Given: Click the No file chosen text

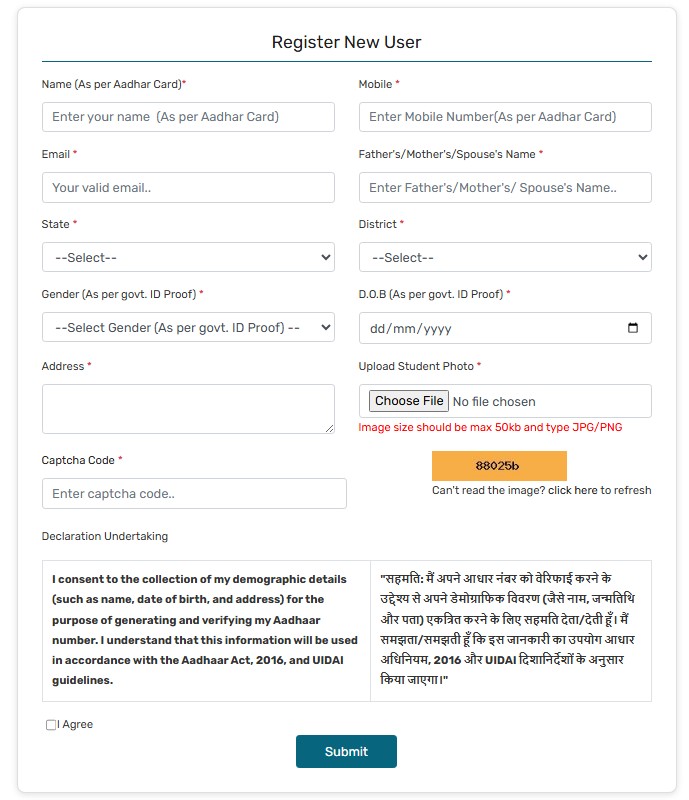Looking at the screenshot, I should tap(494, 402).
